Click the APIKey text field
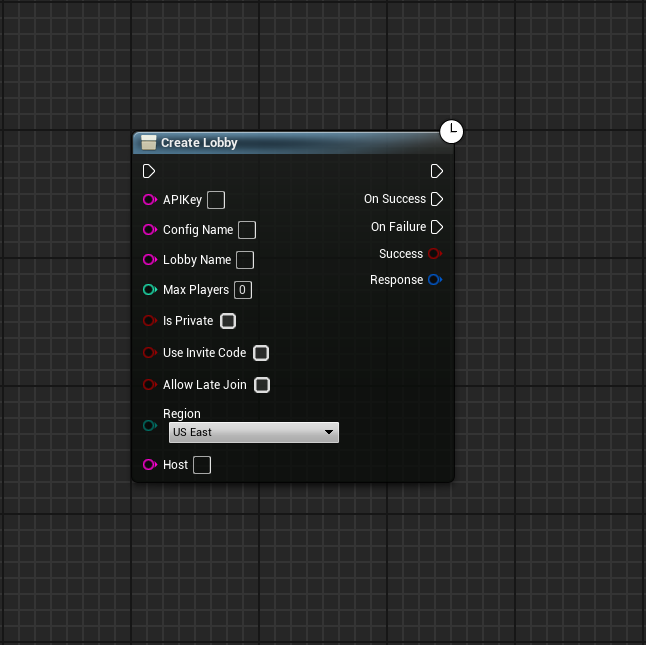This screenshot has width=646, height=645. pos(216,200)
